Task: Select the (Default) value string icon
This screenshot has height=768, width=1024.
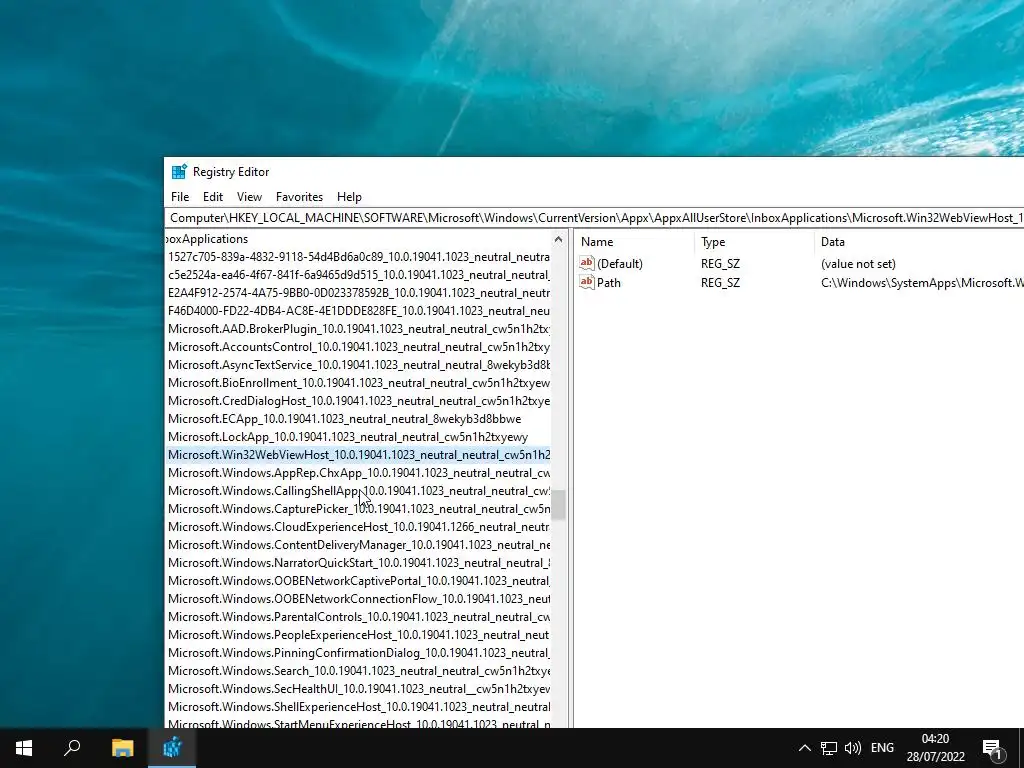Action: tap(586, 263)
